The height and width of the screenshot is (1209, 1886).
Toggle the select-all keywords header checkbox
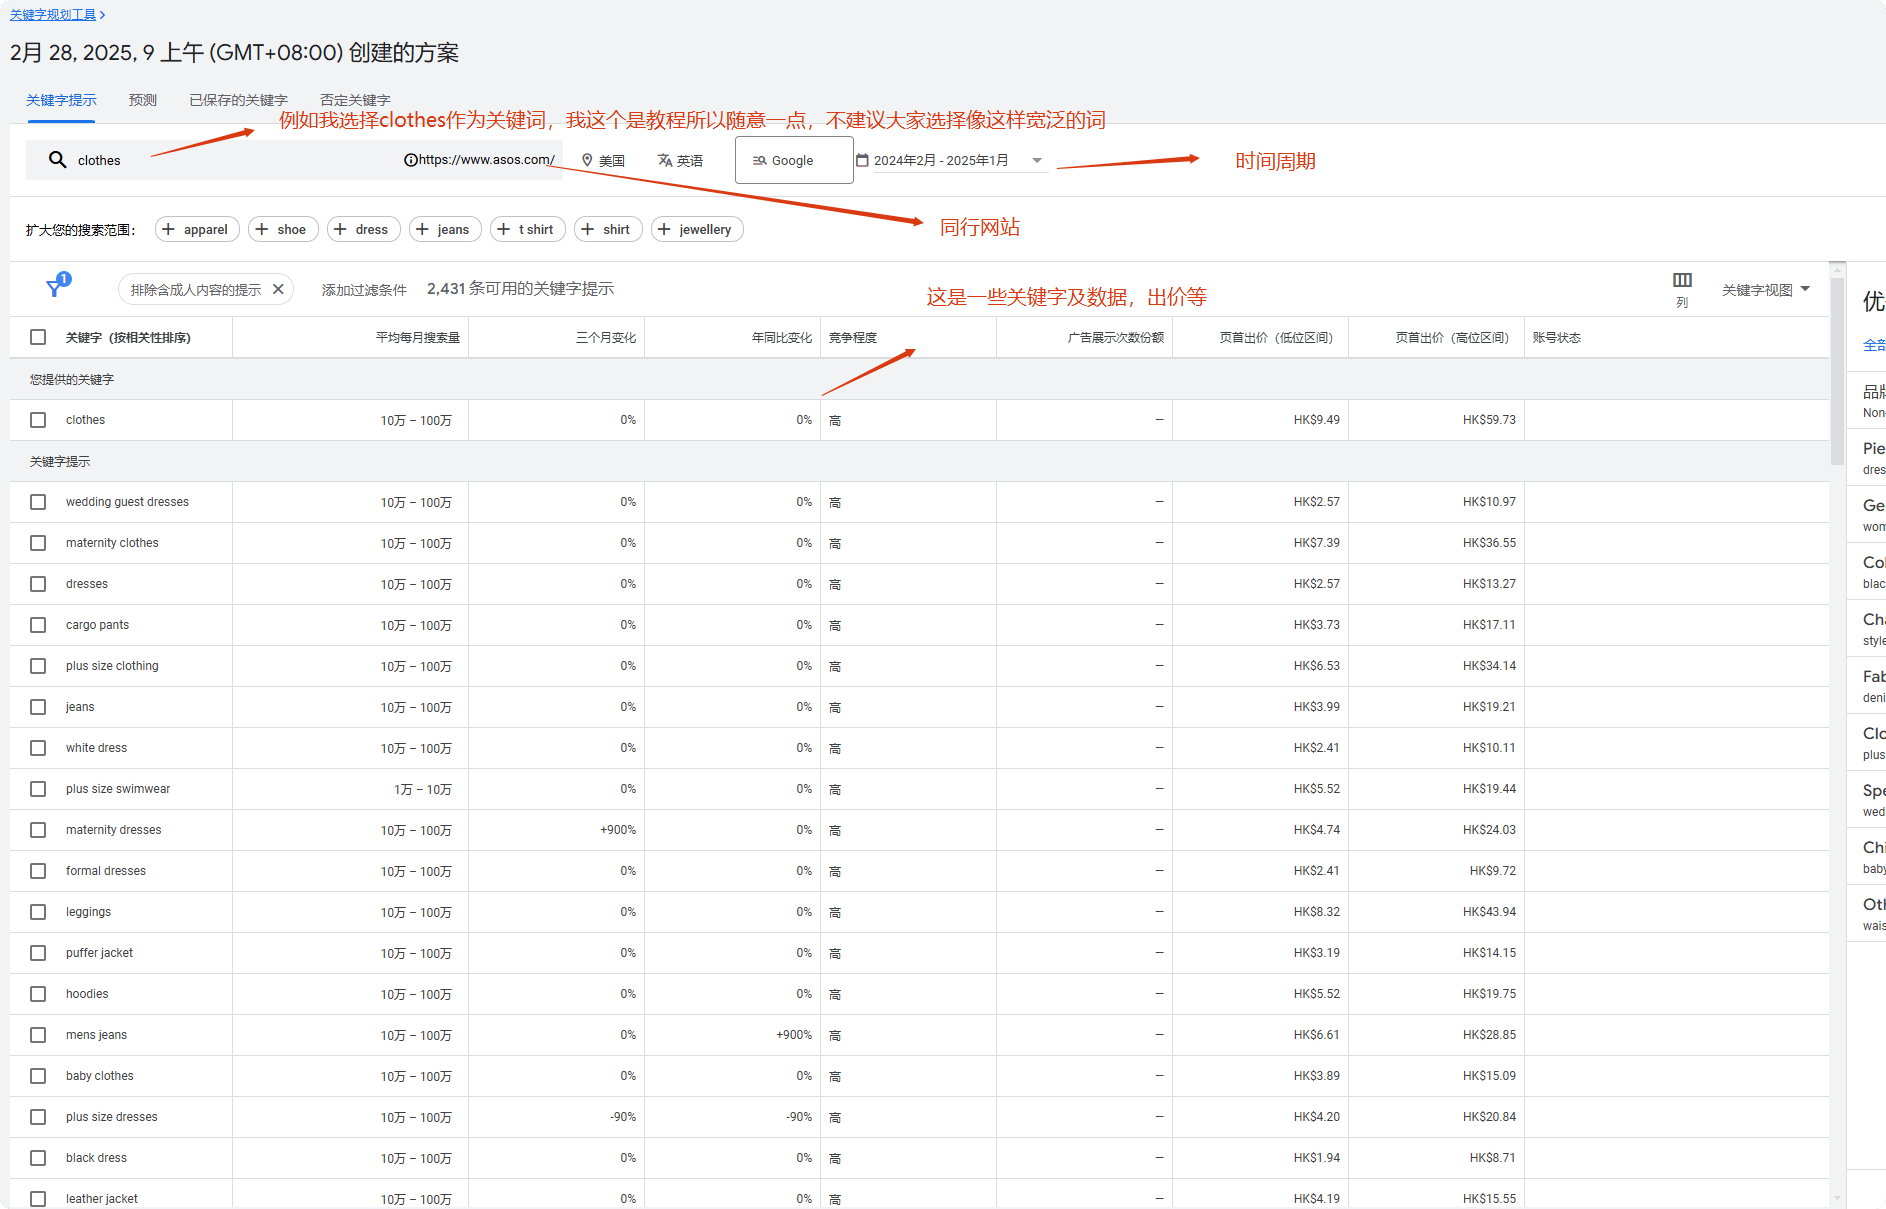38,337
